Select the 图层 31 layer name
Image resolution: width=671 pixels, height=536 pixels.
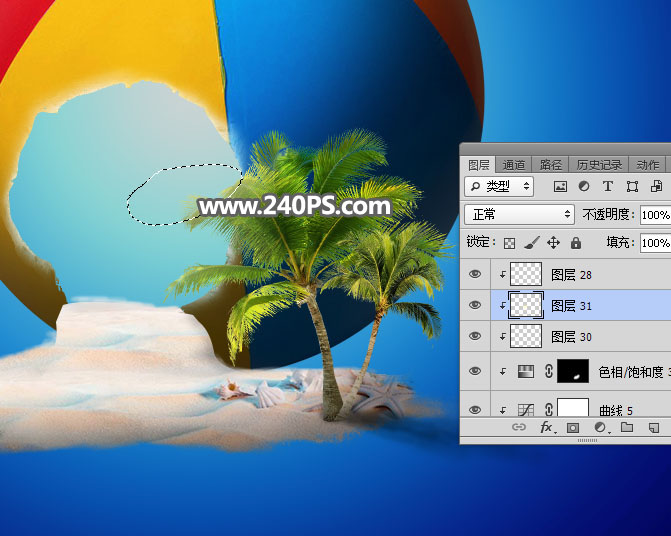coord(571,306)
